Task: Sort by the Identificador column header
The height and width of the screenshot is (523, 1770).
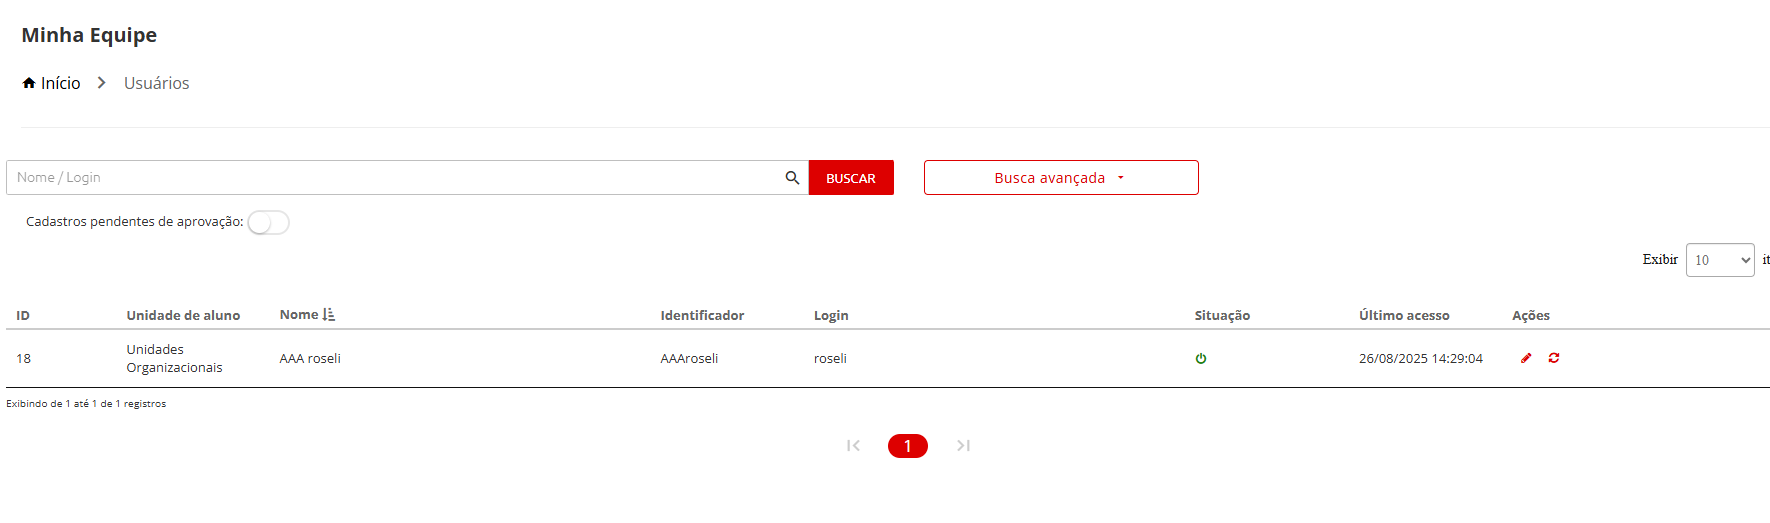Action: (702, 316)
